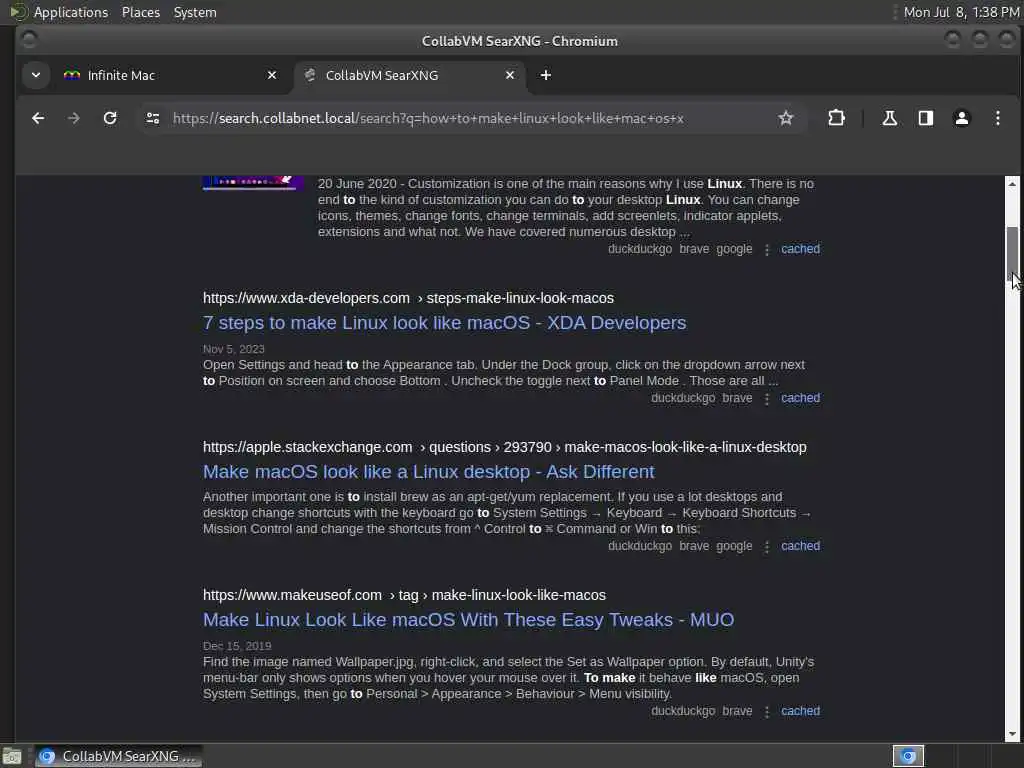Expand options dots for the 20 June 2020 result
This screenshot has width=1024, height=768.
click(767, 249)
